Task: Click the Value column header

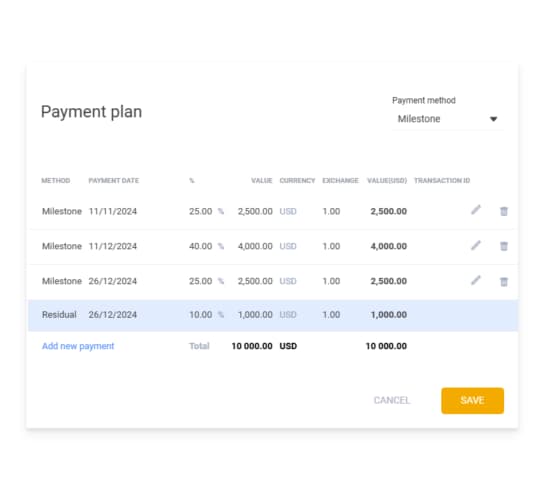Action: click(x=262, y=180)
